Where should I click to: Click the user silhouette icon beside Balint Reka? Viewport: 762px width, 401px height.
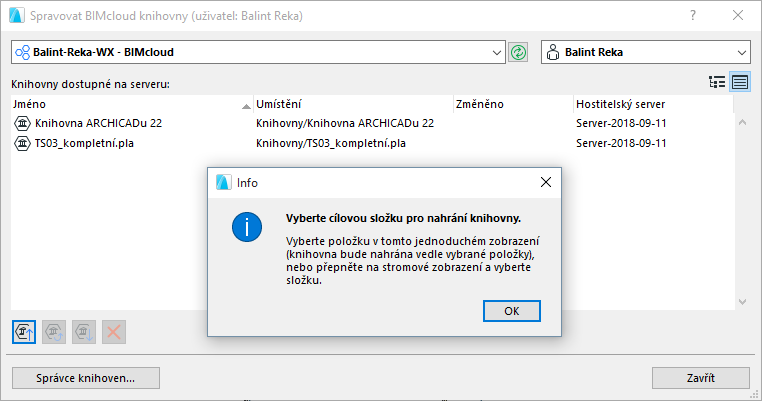pyautogui.click(x=553, y=52)
